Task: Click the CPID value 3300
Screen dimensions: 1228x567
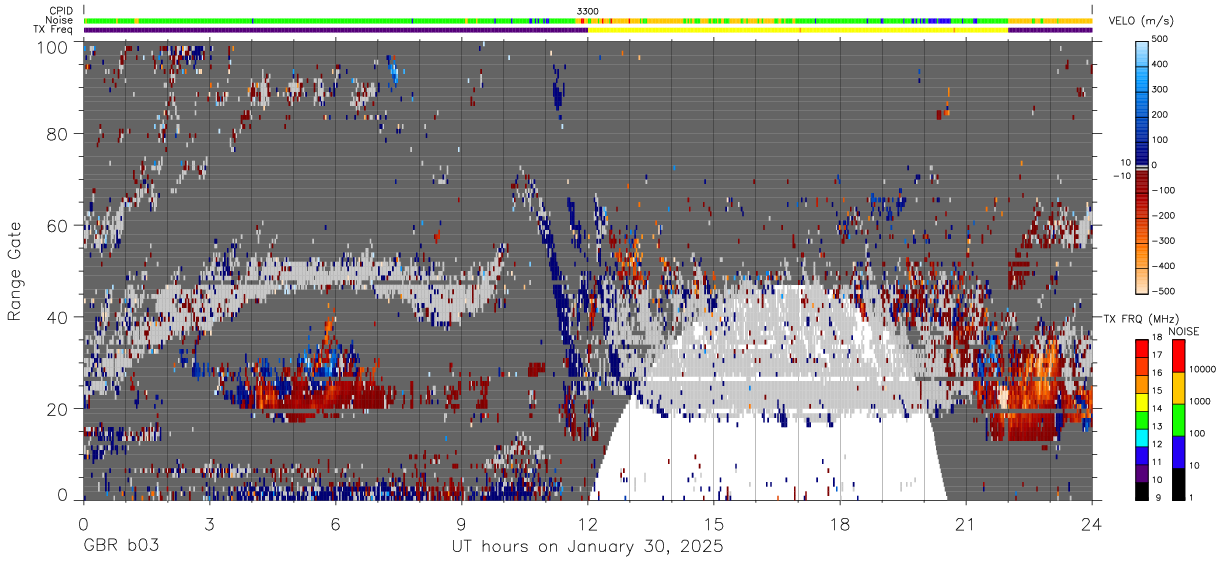Action: point(588,11)
